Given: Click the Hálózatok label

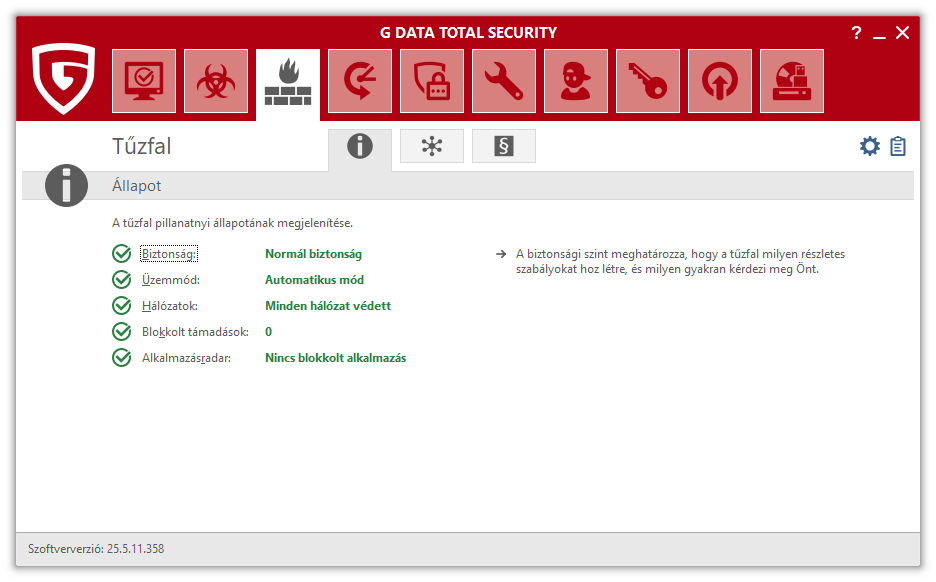Looking at the screenshot, I should pyautogui.click(x=170, y=306).
